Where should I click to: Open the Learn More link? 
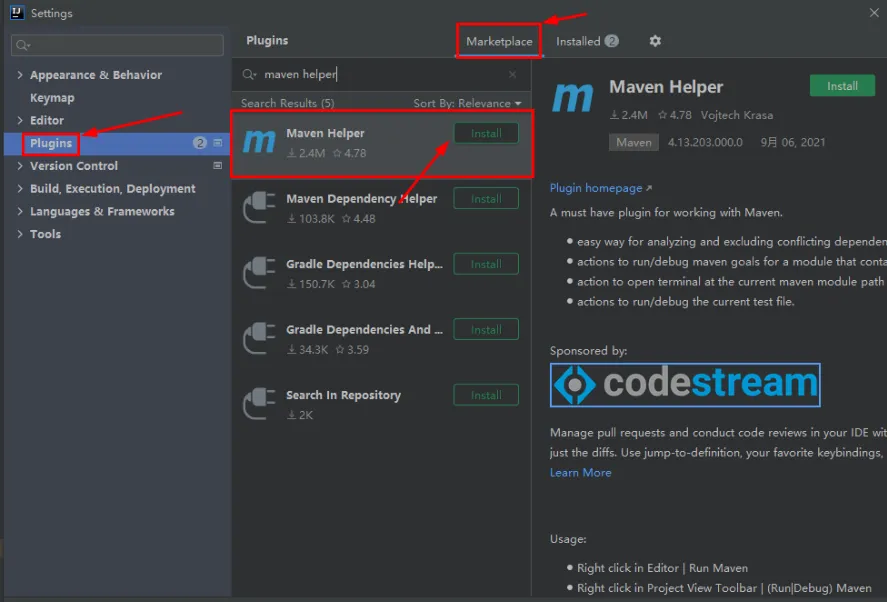(x=580, y=472)
